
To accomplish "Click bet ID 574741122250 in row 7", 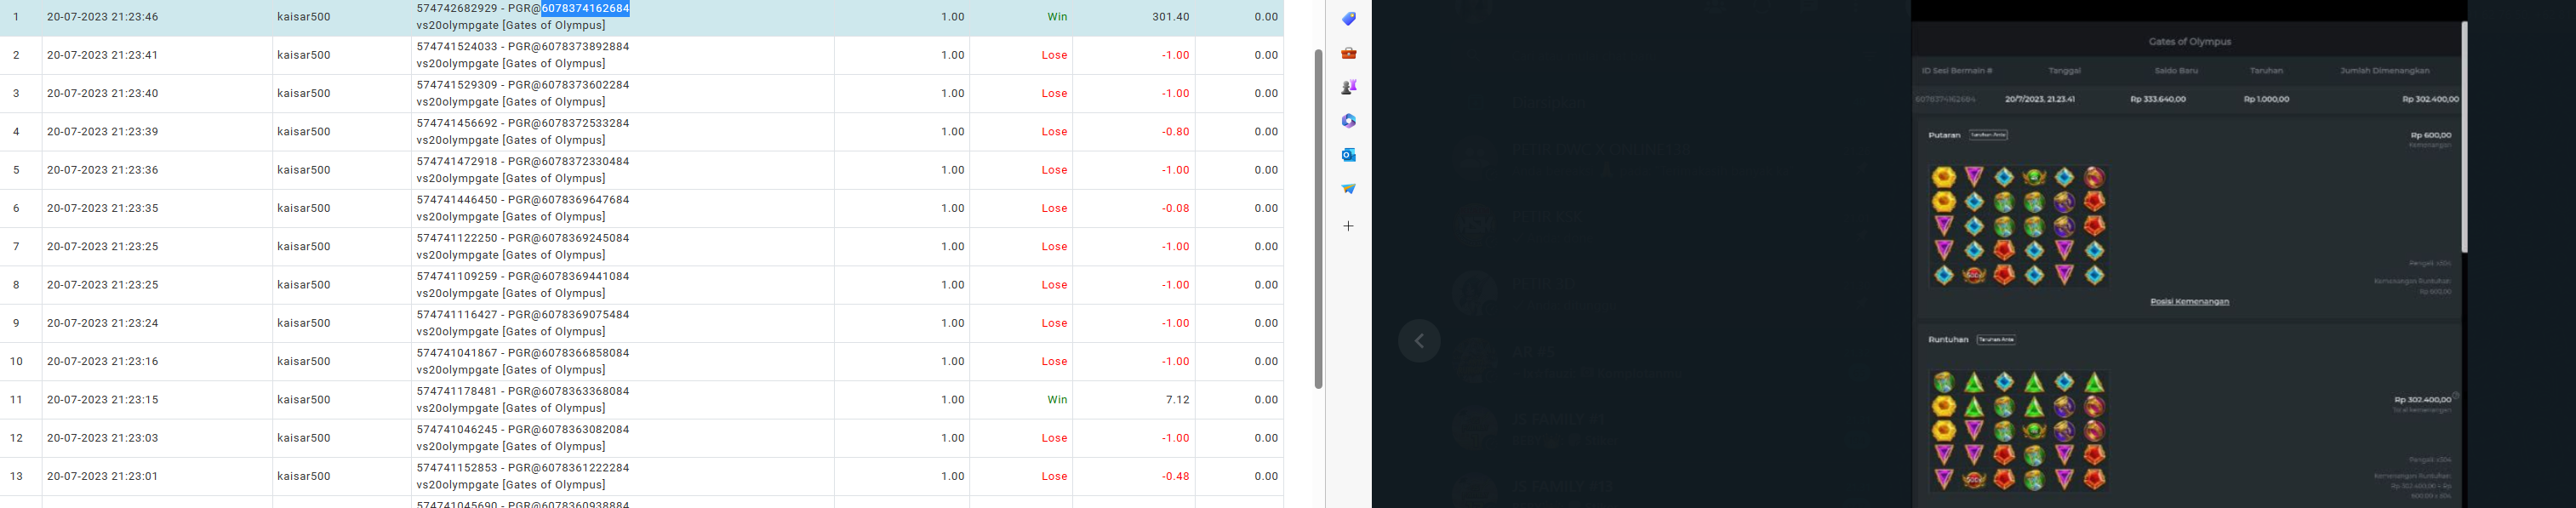I will click(x=457, y=238).
